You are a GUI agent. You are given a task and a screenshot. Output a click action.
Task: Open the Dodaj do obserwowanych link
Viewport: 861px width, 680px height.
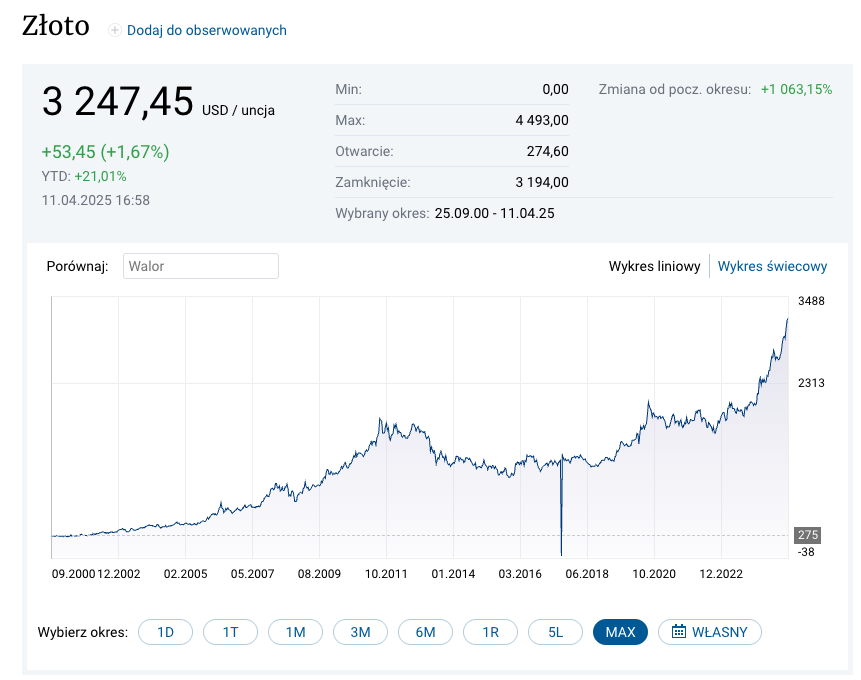tap(206, 31)
